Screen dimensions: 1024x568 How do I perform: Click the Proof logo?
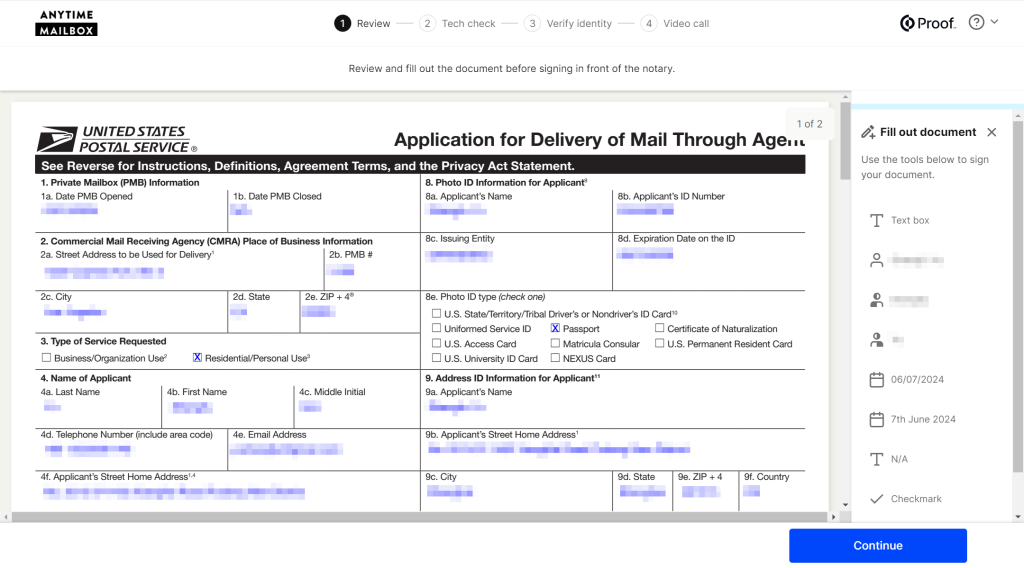tap(927, 24)
